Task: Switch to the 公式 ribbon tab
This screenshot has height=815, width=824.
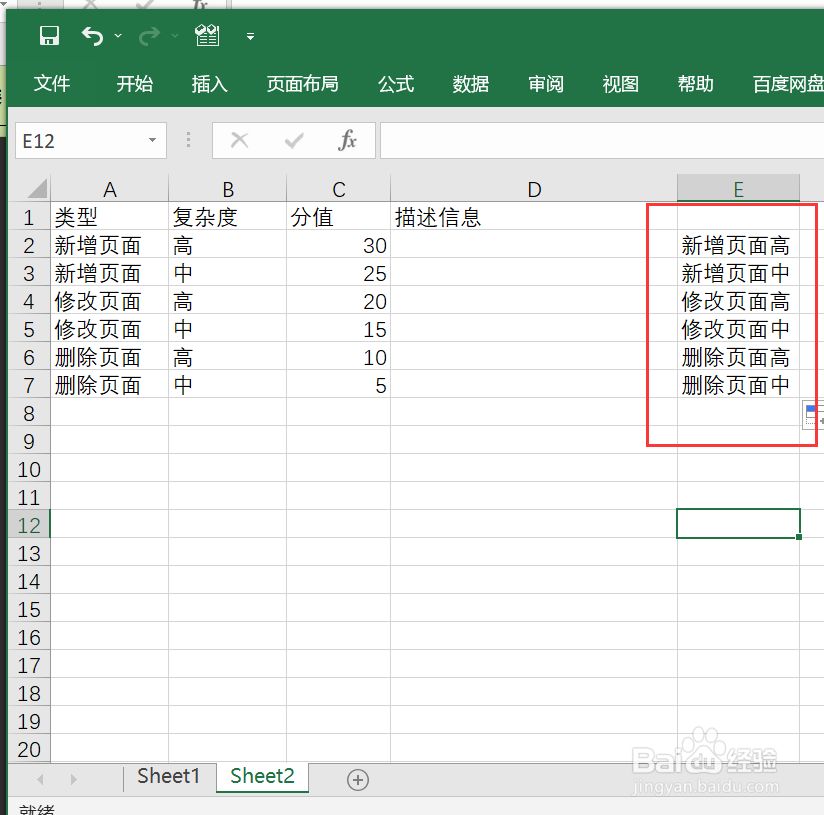Action: 396,84
